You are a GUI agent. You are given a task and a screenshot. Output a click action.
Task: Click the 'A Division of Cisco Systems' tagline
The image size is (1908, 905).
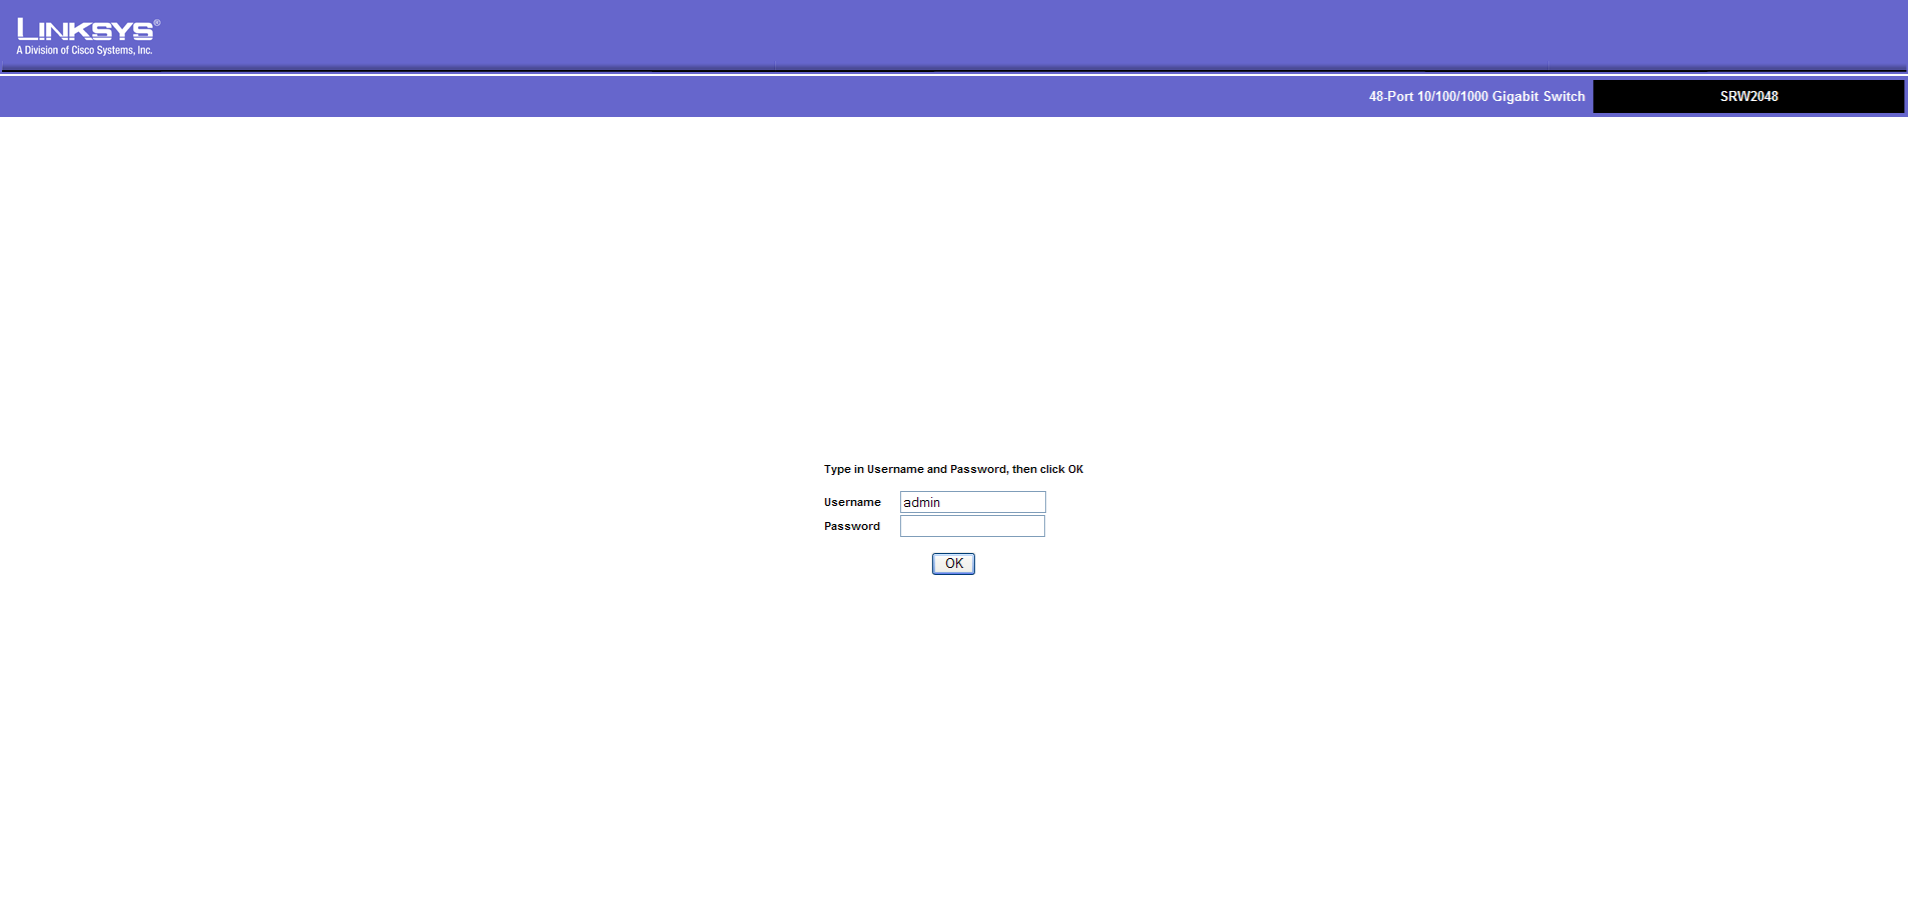click(84, 50)
